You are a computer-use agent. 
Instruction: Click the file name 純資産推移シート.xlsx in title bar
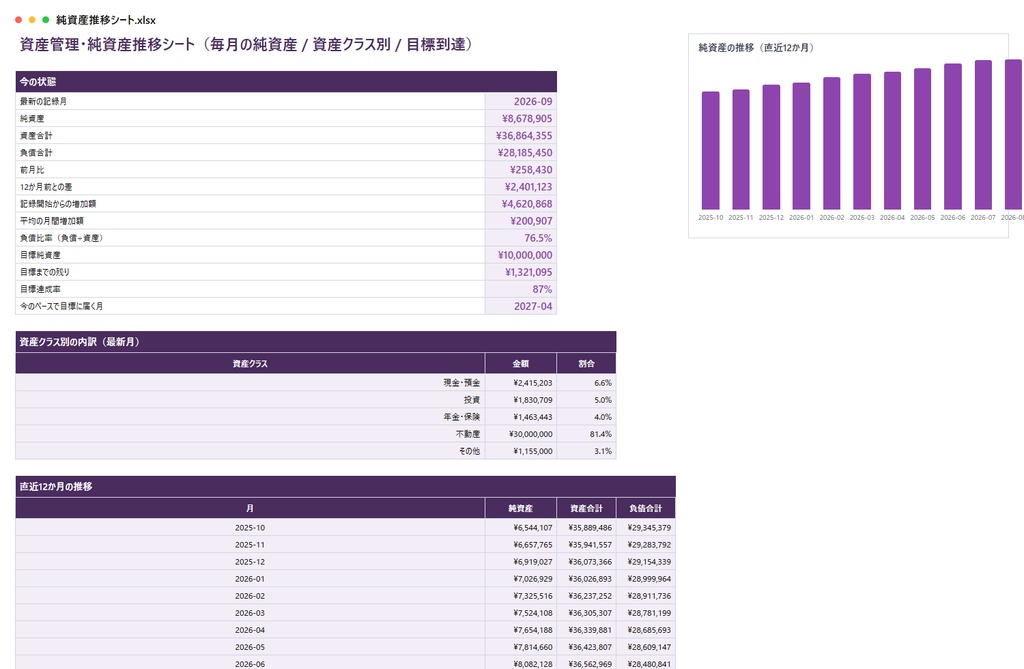tap(106, 20)
